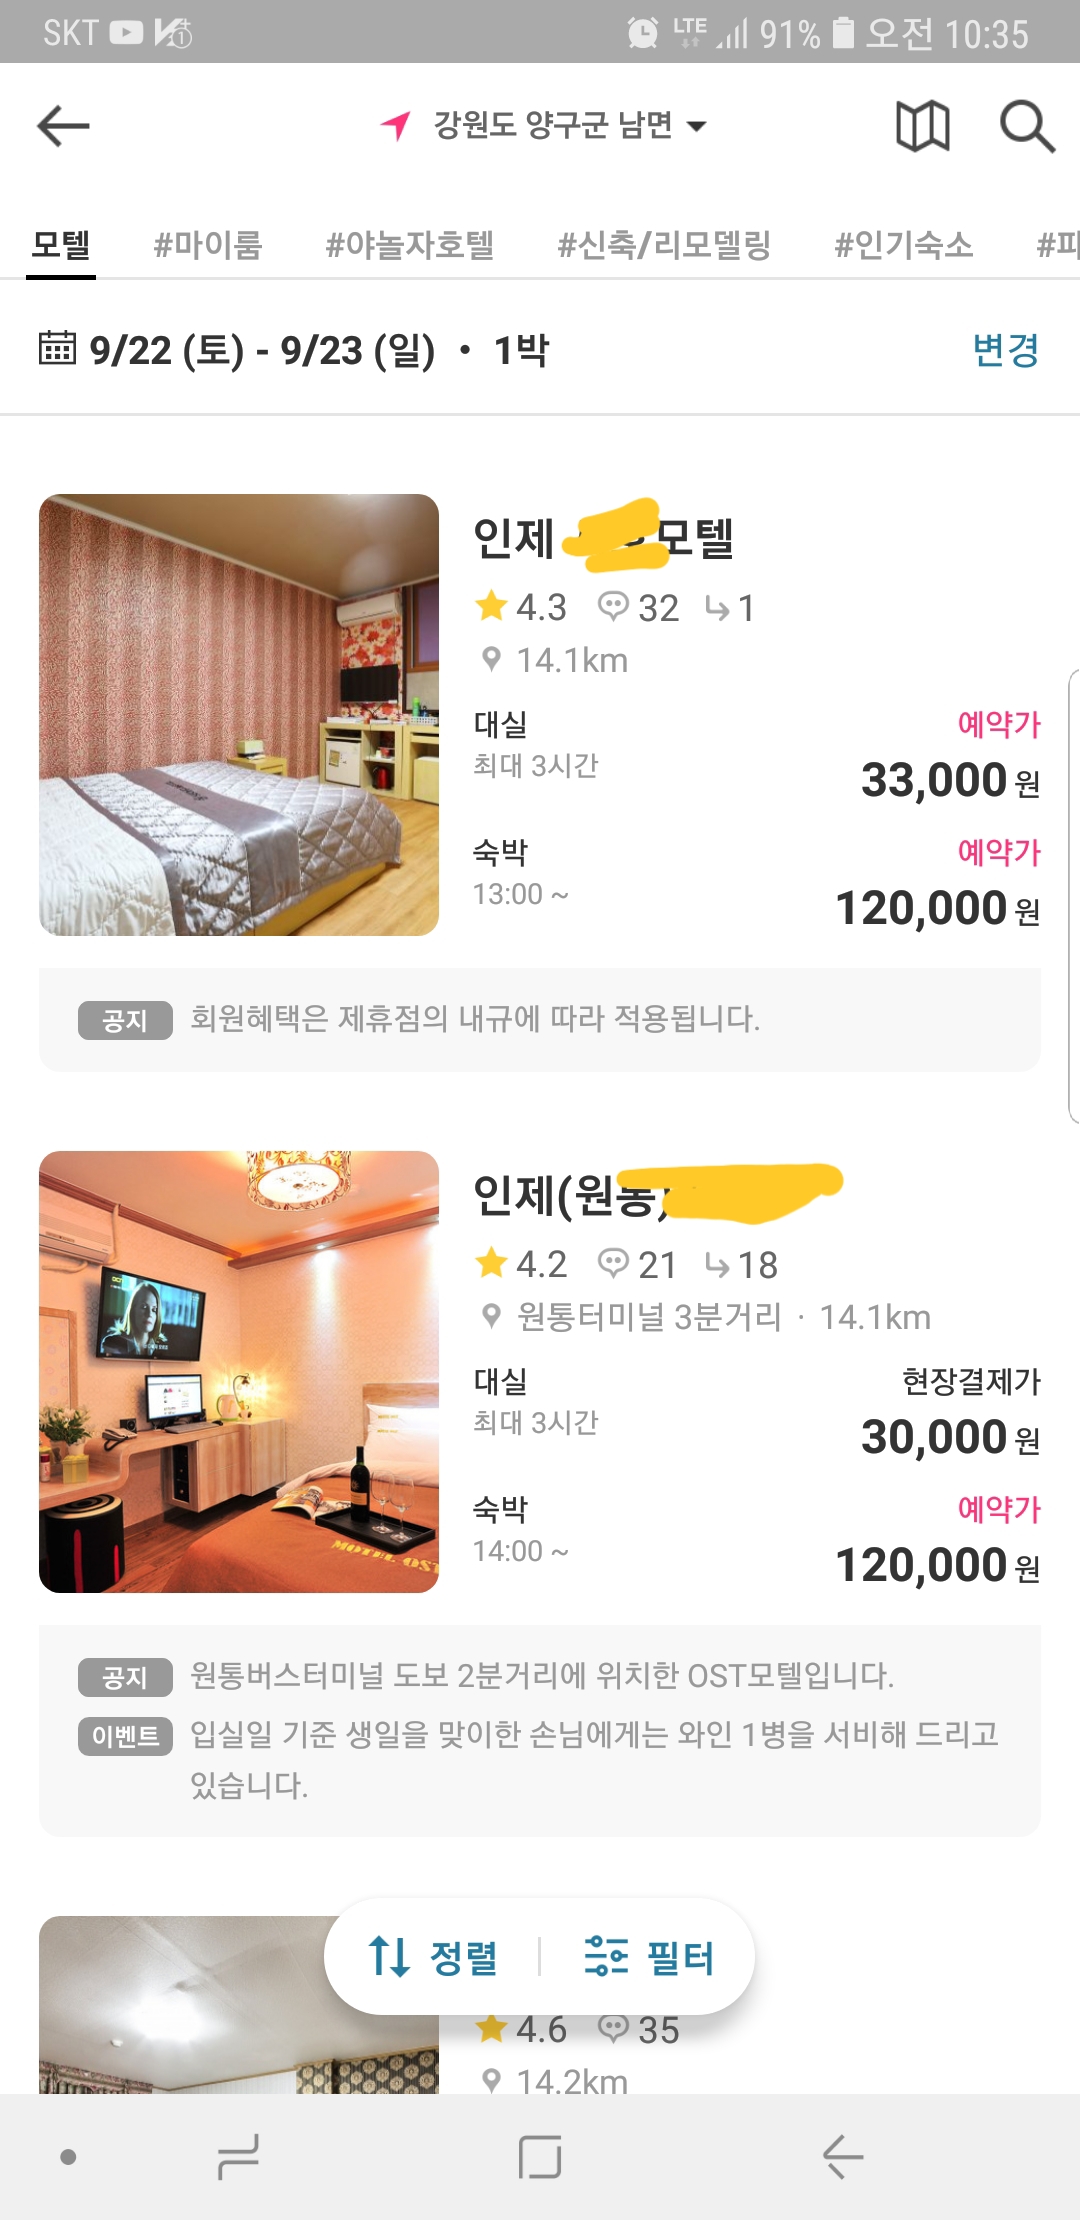Open the OST motel room photo
Screen dimensions: 1080x2220
click(x=239, y=1371)
